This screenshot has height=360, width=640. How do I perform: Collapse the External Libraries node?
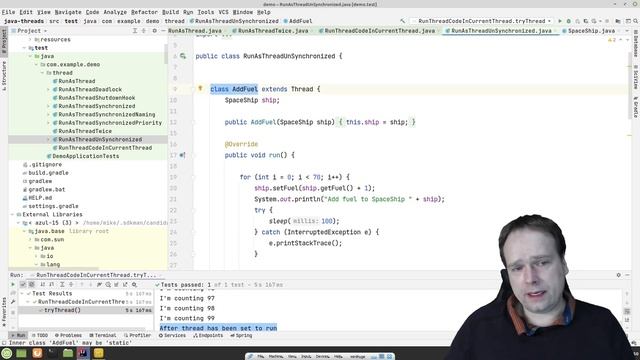pos(12,214)
